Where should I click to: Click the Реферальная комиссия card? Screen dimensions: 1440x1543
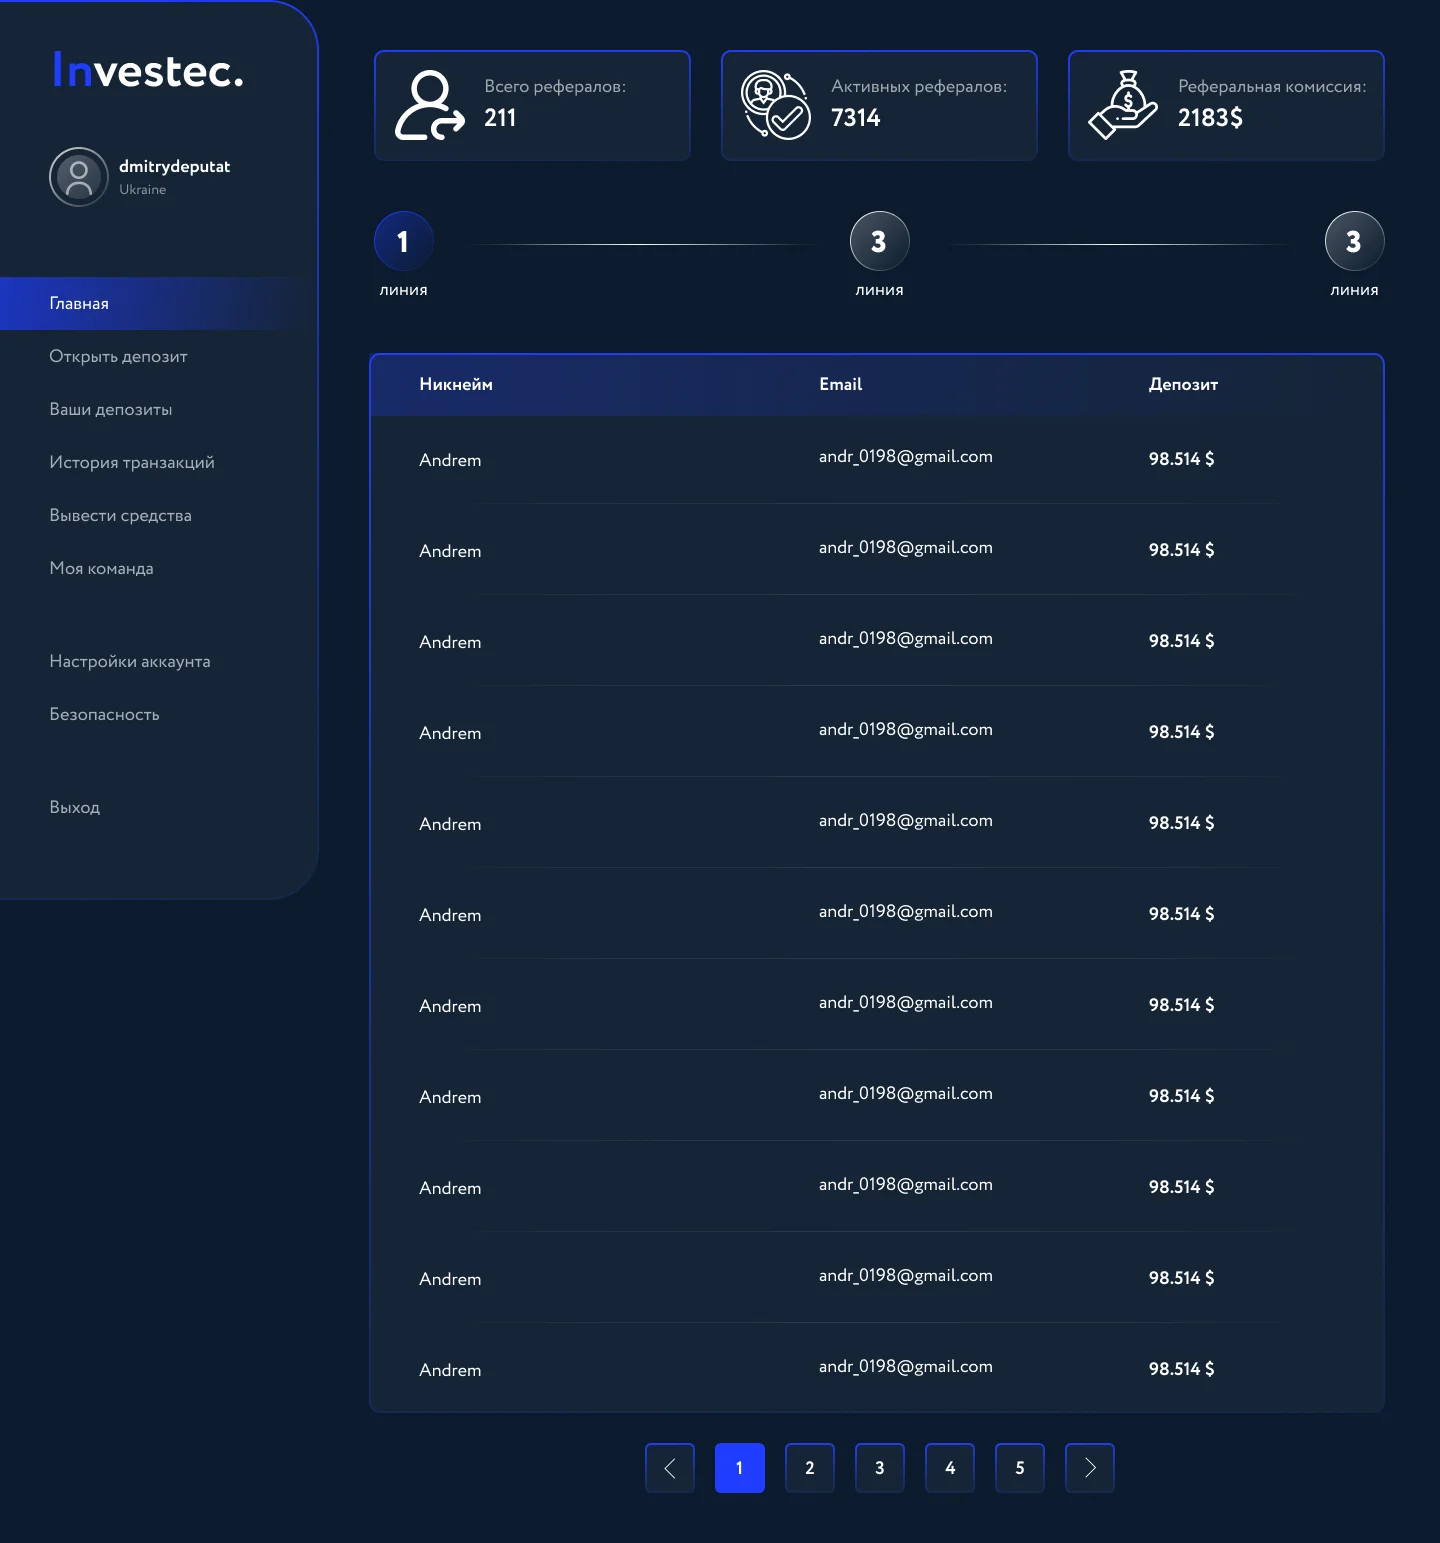(x=1226, y=105)
